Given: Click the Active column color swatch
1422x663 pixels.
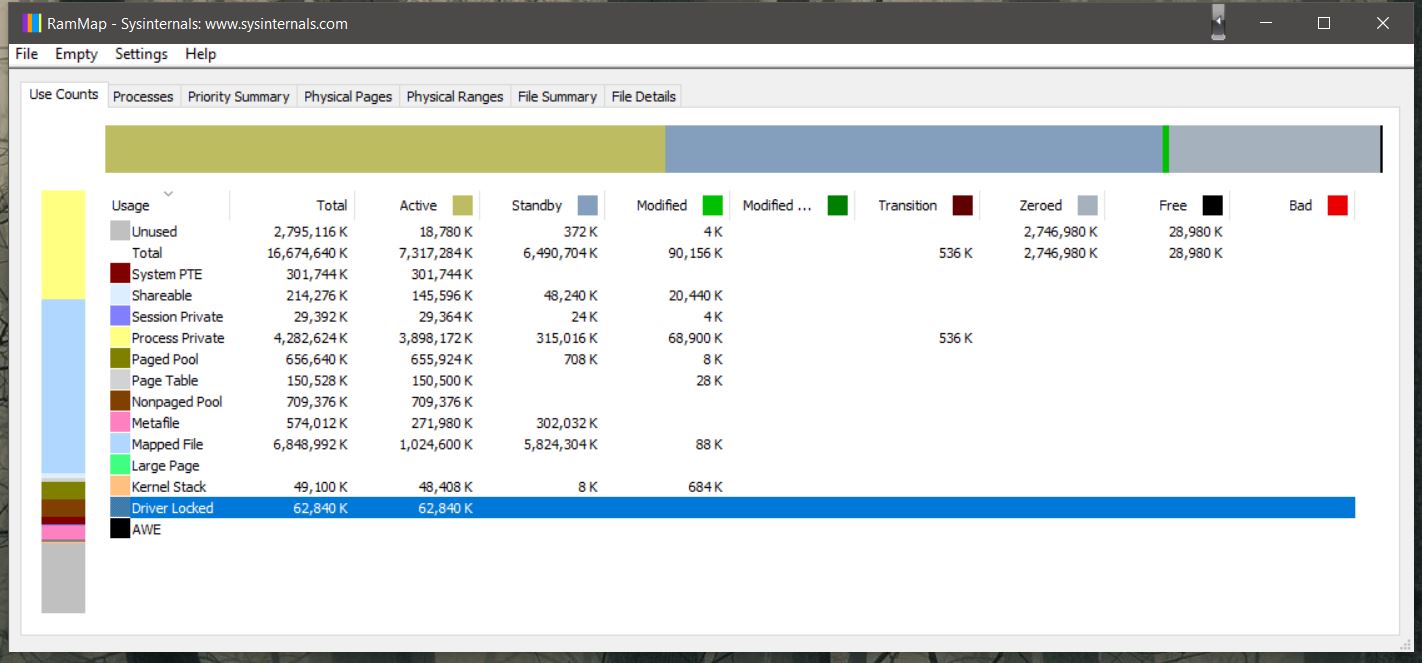Looking at the screenshot, I should (462, 205).
